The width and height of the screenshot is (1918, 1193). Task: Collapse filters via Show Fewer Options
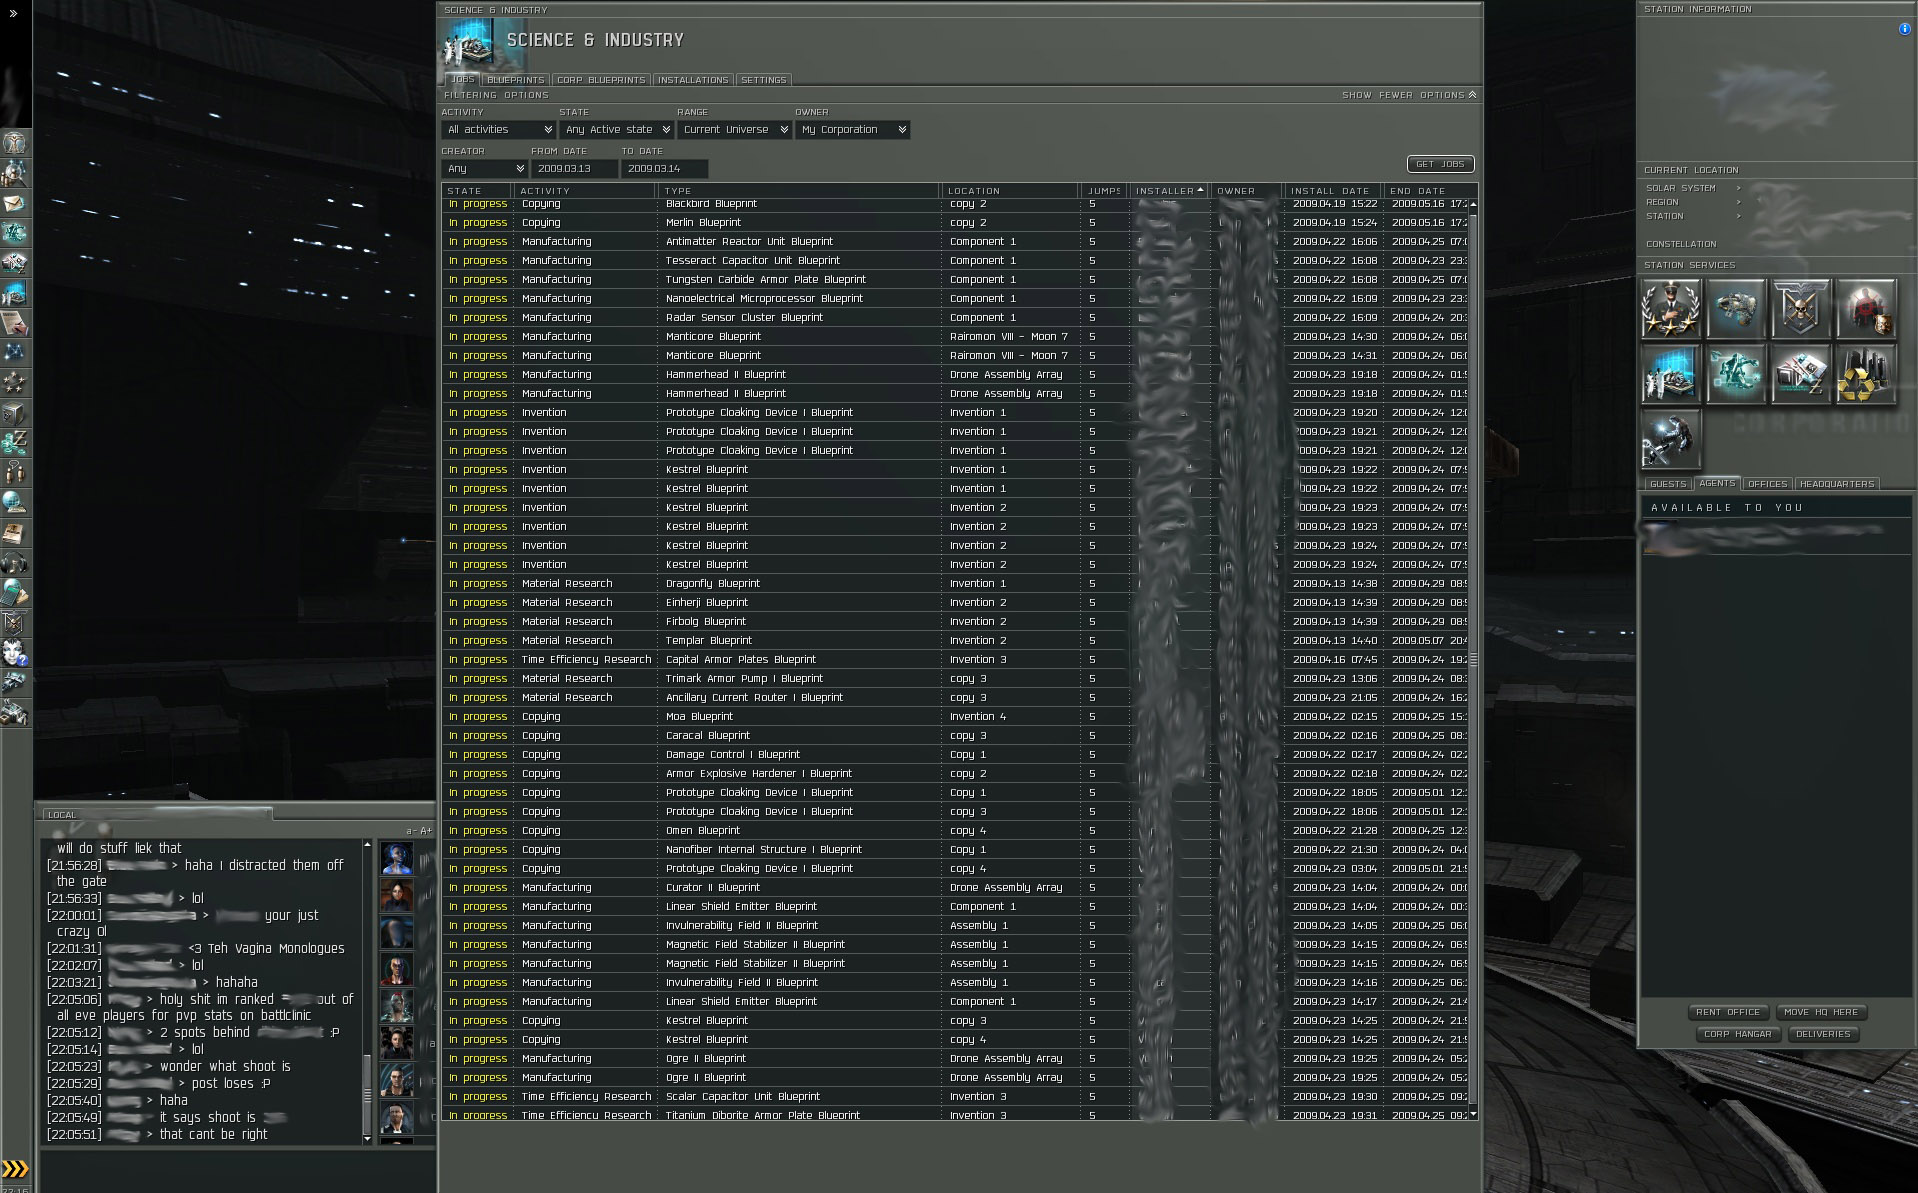click(x=1409, y=95)
